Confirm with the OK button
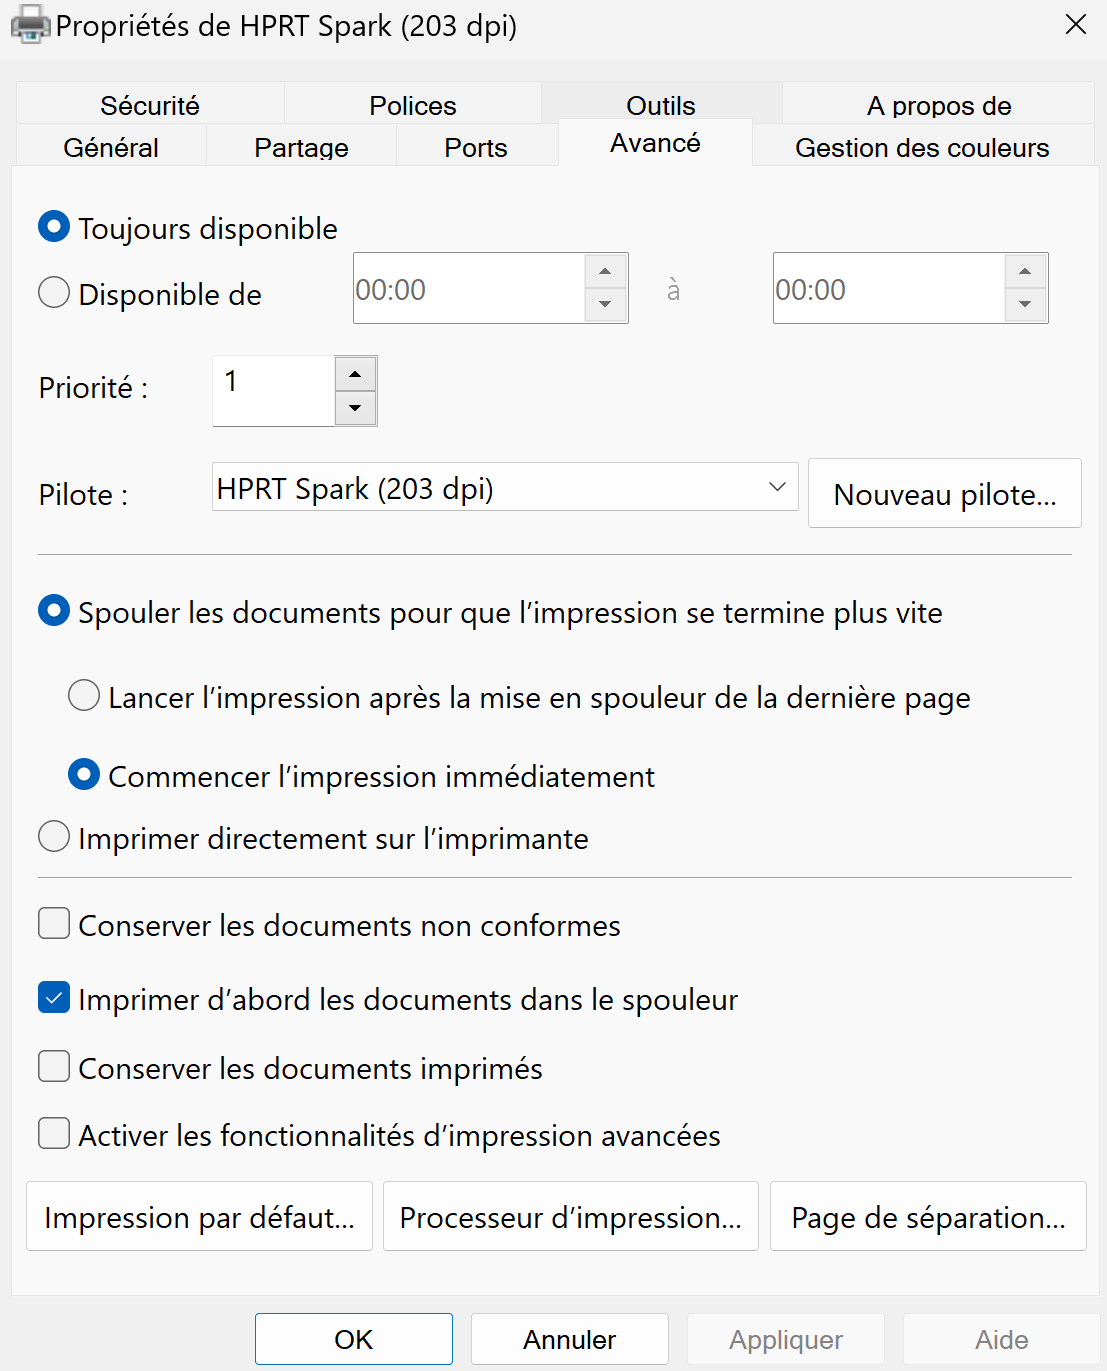Image resolution: width=1107 pixels, height=1371 pixels. pyautogui.click(x=354, y=1339)
